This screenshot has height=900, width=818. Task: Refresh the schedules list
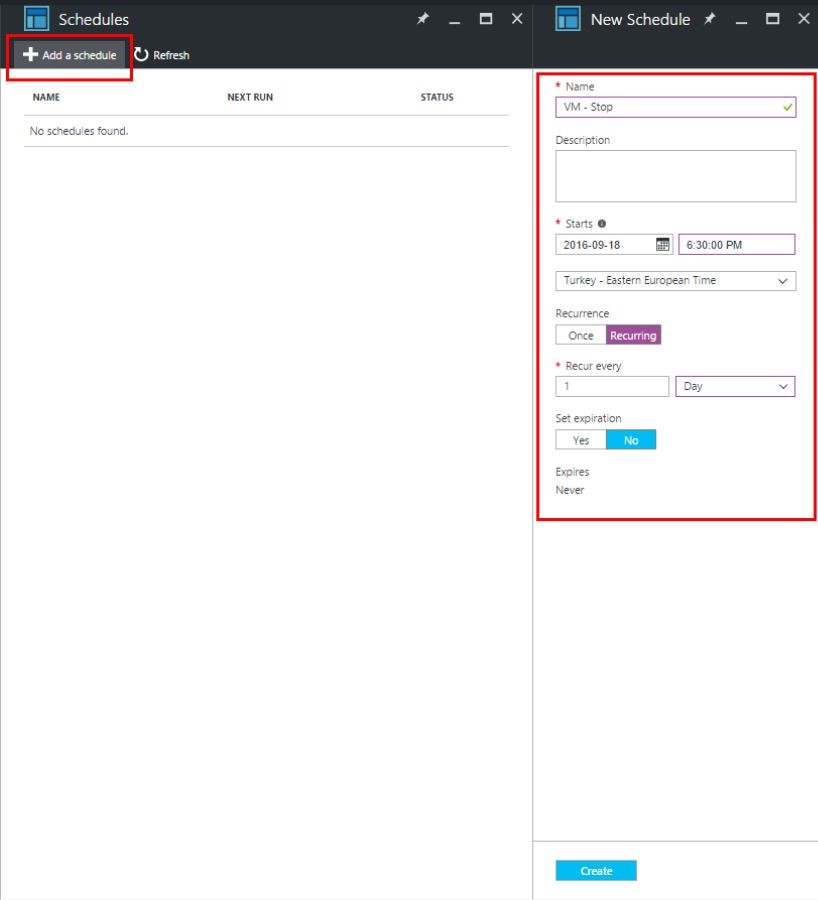162,55
